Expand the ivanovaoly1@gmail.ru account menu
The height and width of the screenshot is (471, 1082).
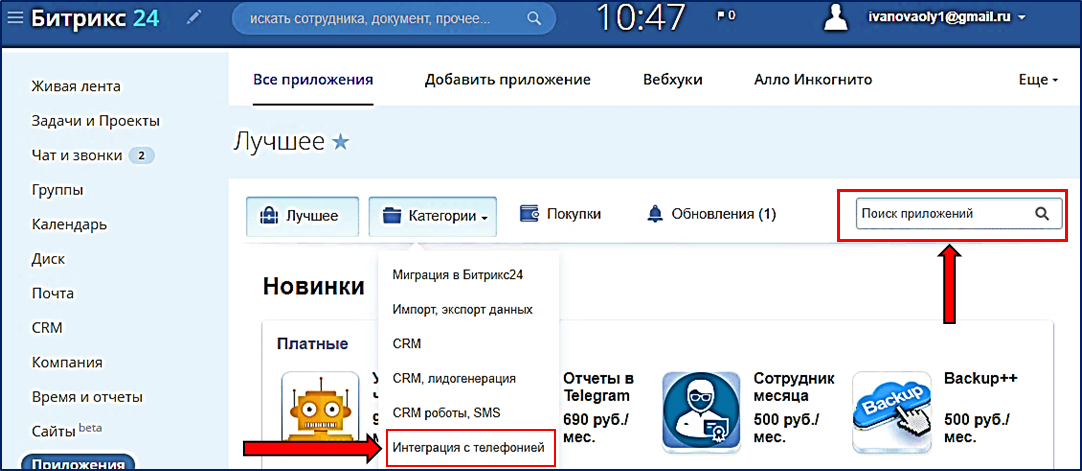947,17
